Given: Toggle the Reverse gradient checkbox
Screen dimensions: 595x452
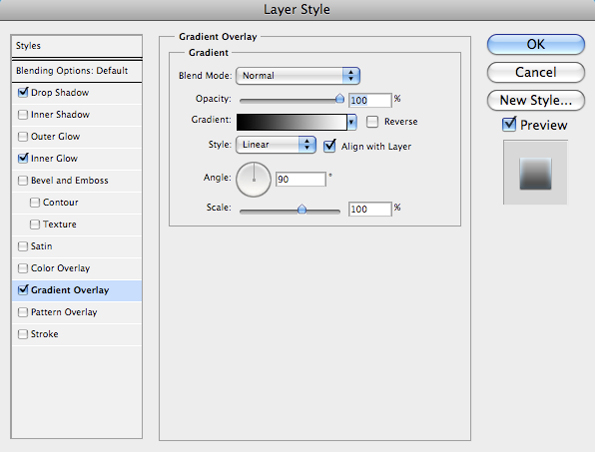Looking at the screenshot, I should click(372, 122).
